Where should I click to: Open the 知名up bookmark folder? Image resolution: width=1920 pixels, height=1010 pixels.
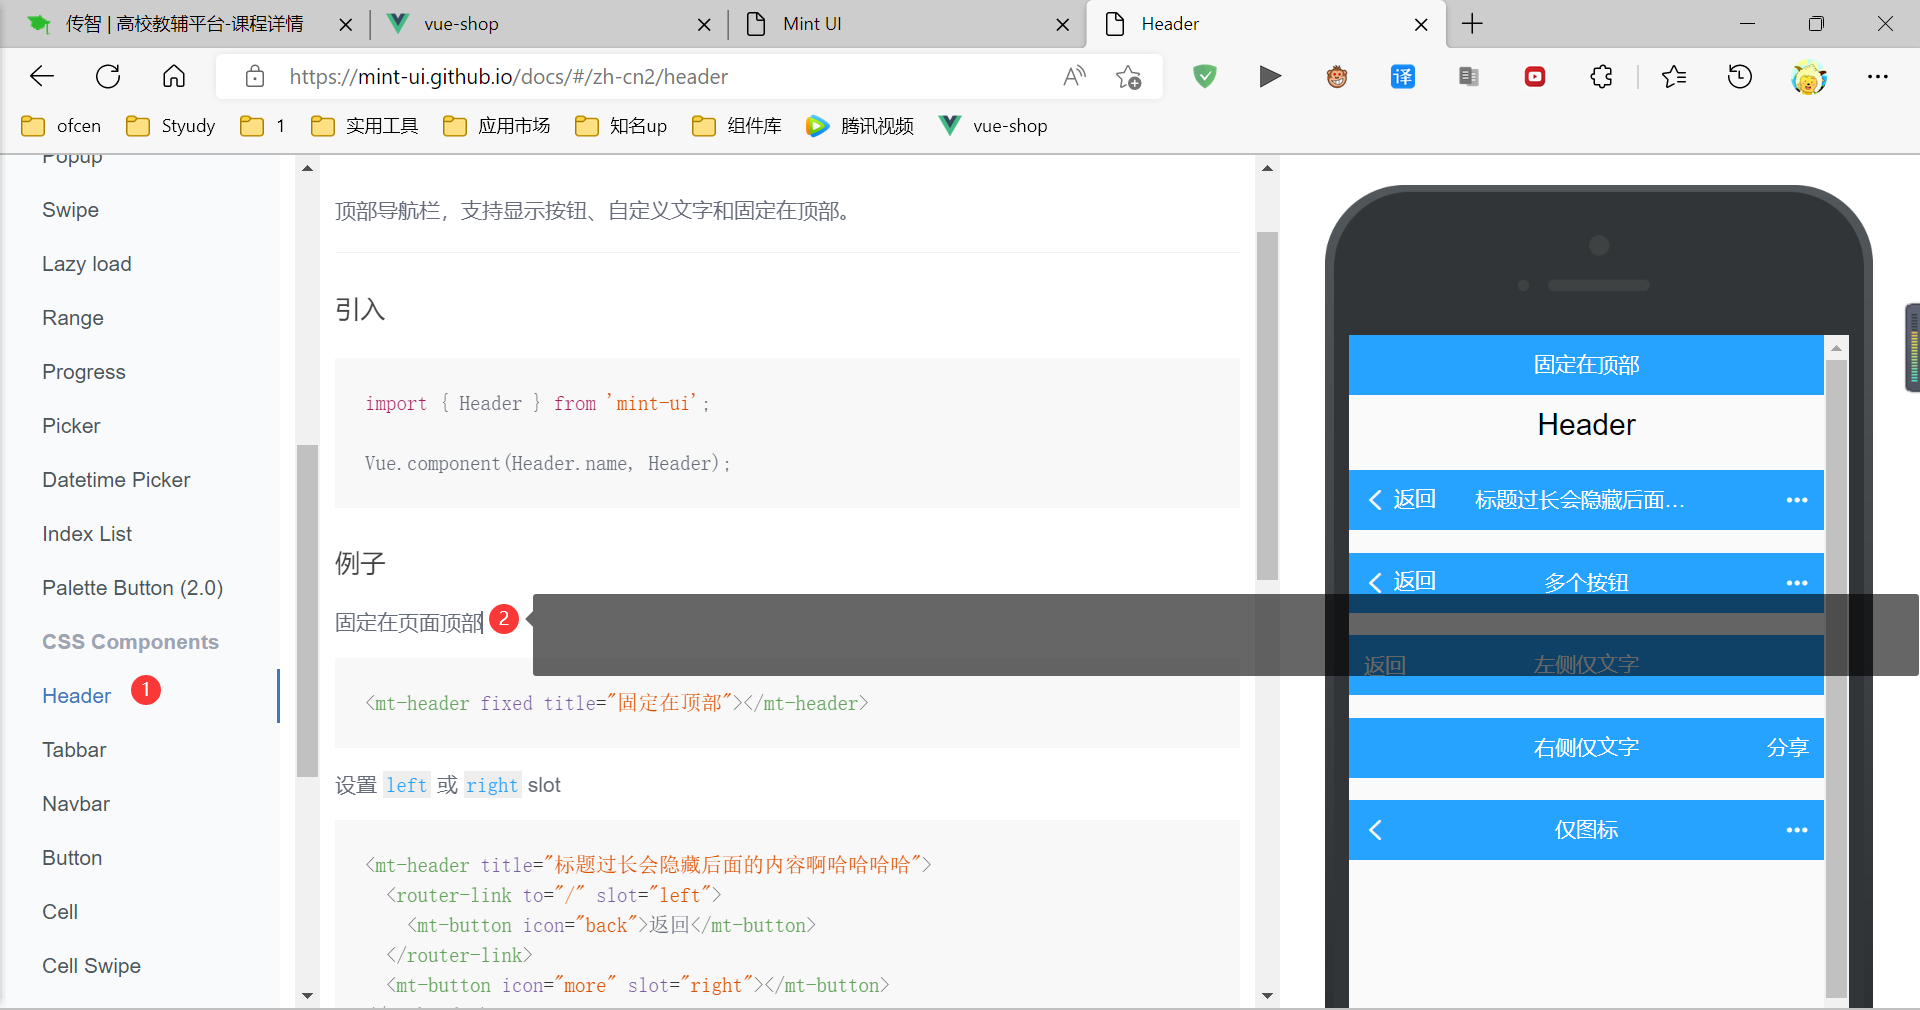621,126
